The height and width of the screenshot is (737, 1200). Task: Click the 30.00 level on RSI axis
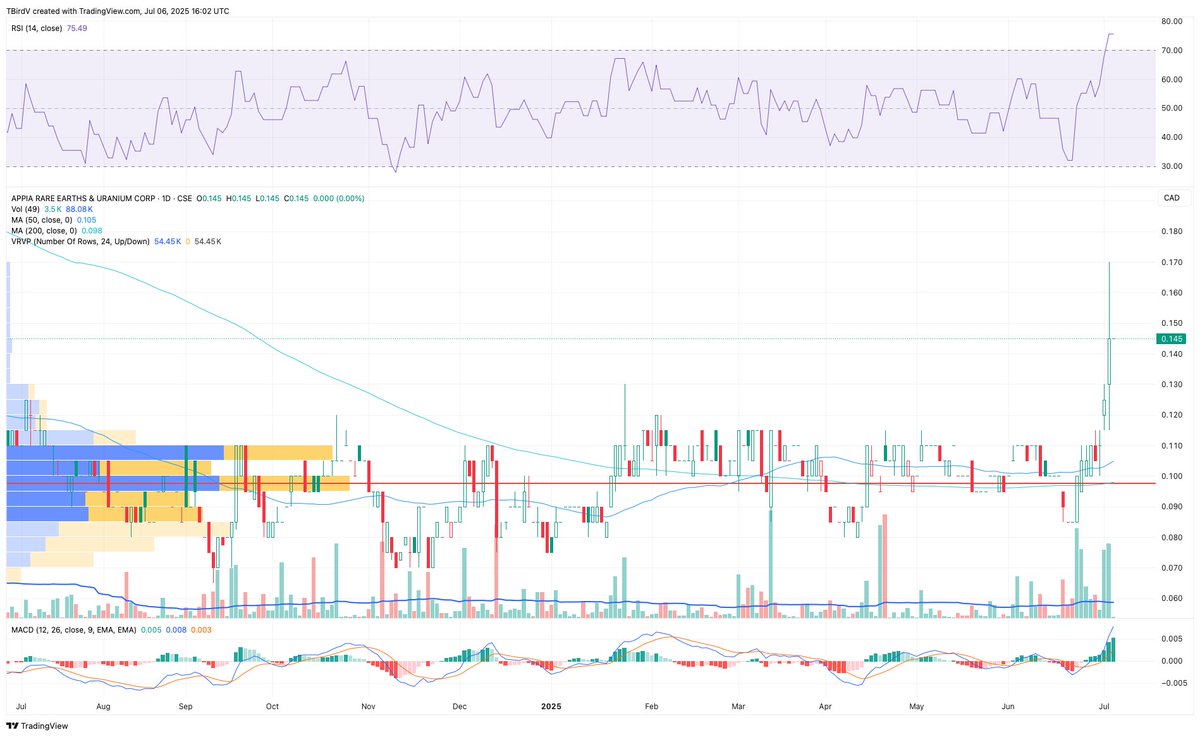coord(1173,166)
